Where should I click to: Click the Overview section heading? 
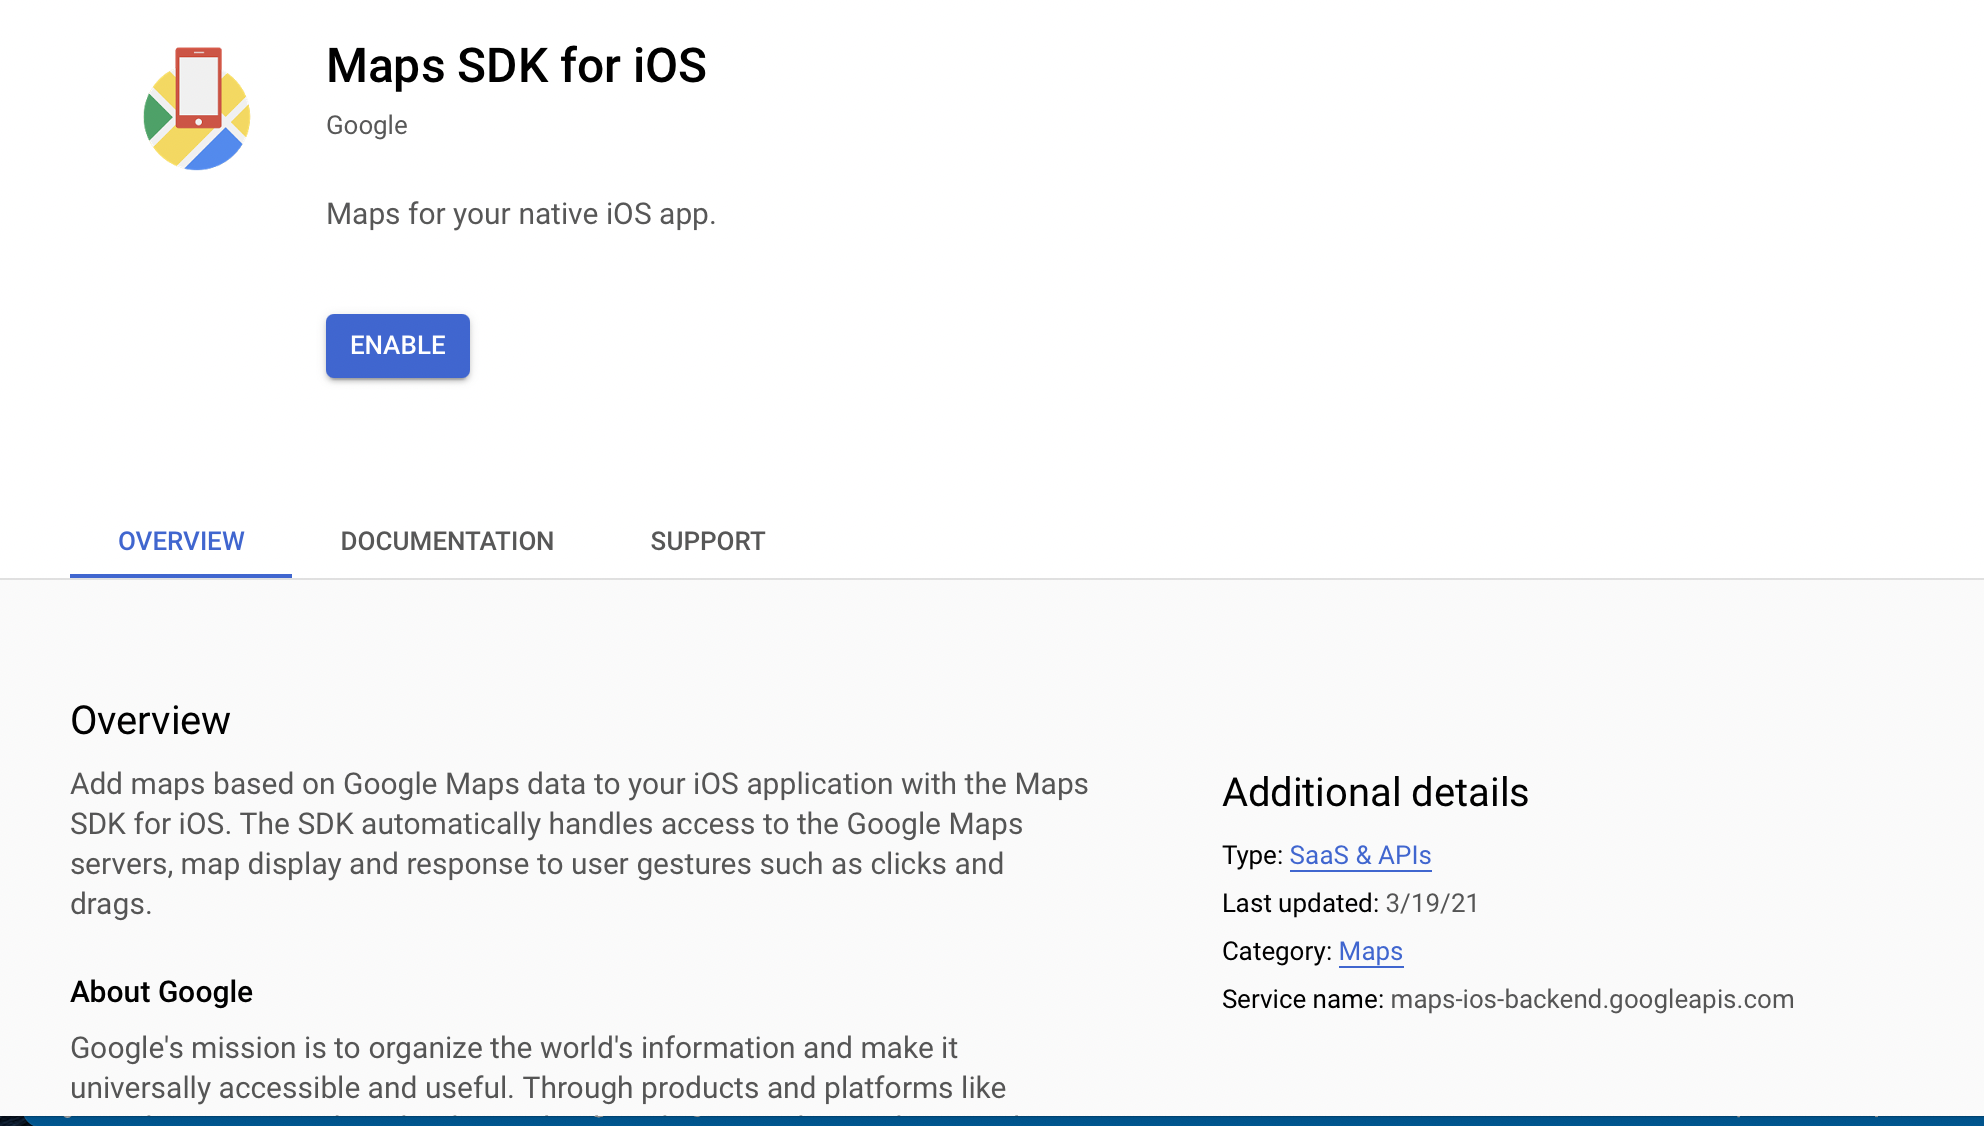[x=150, y=720]
